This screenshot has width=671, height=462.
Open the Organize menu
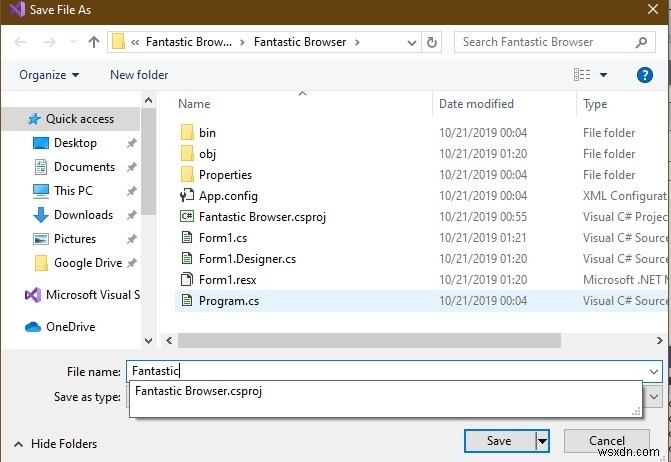tap(49, 75)
